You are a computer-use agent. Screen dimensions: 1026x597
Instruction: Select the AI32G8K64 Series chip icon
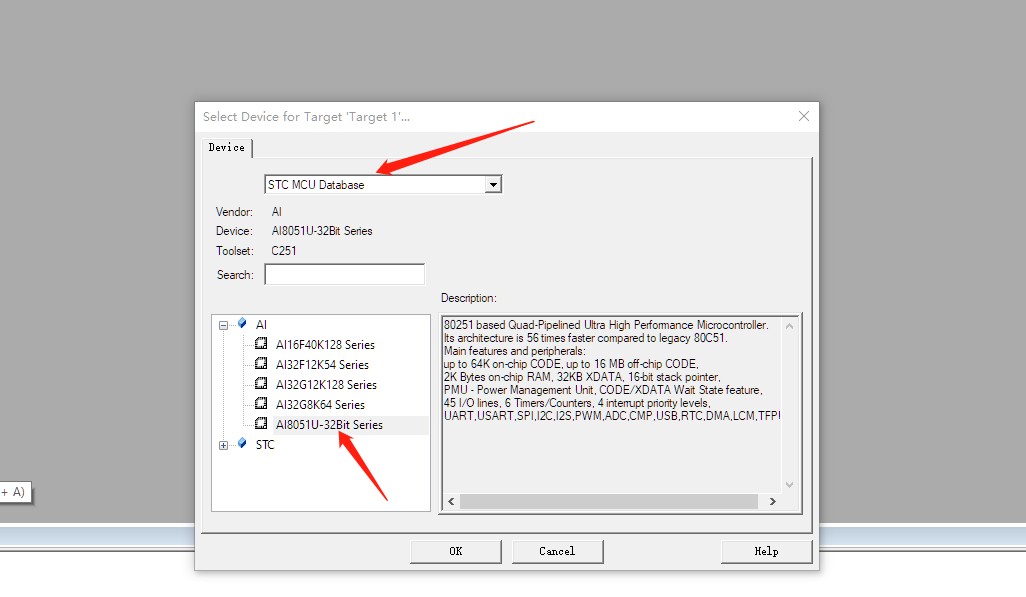(262, 404)
